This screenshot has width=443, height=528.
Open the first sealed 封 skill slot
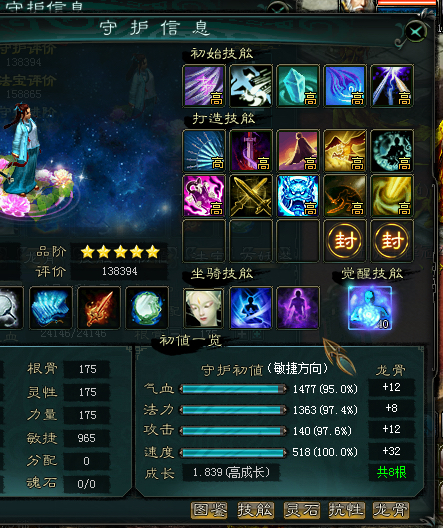point(345,241)
